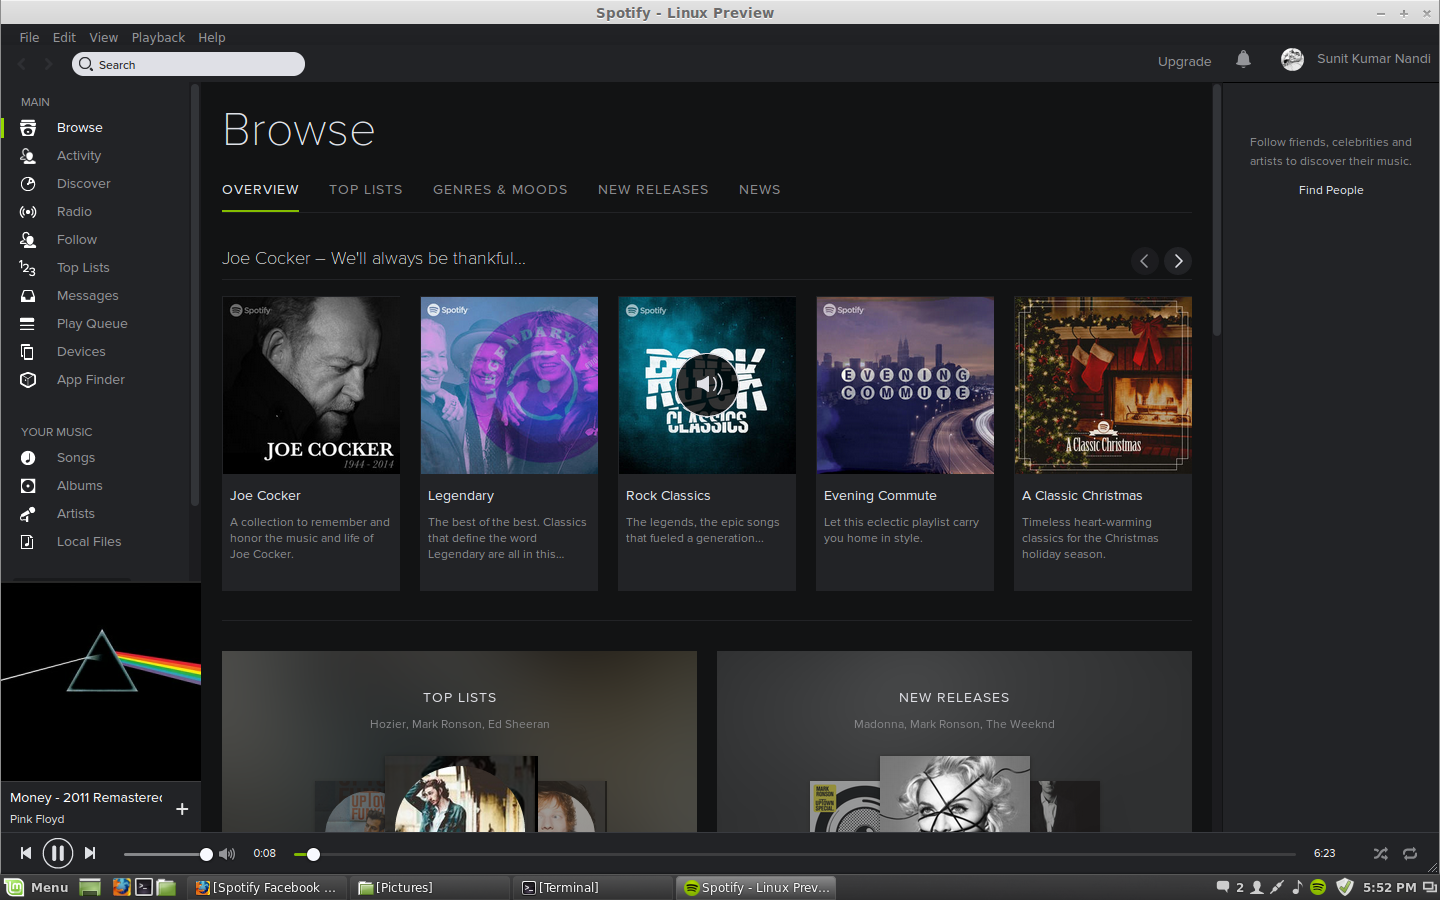Click the track progress bar

pyautogui.click(x=795, y=854)
